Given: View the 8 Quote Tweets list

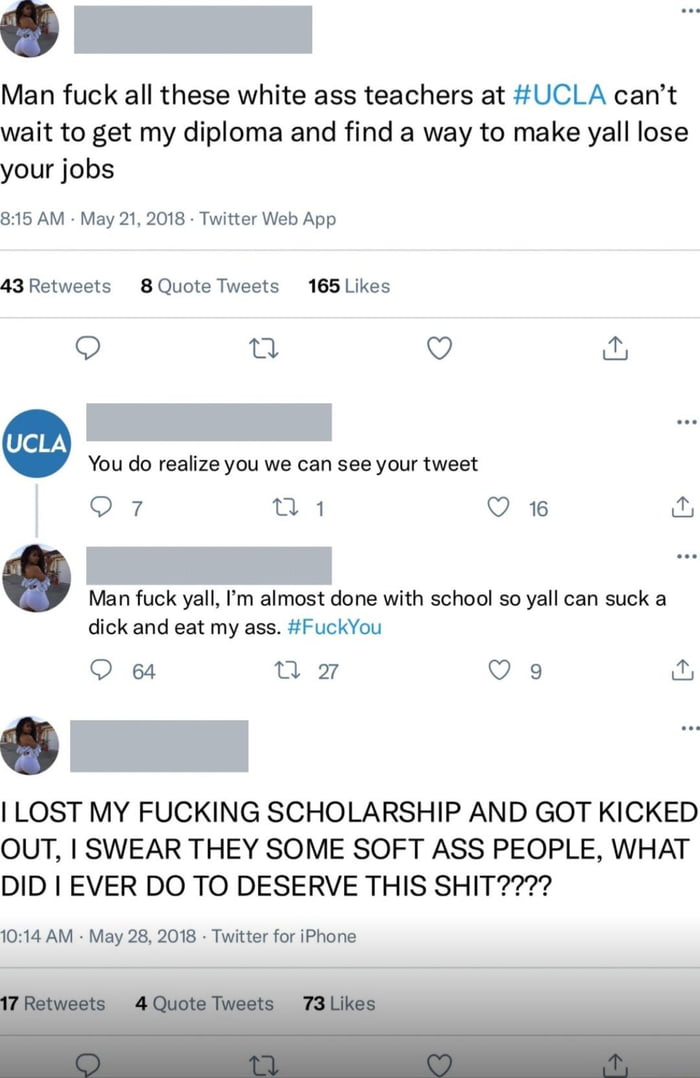Looking at the screenshot, I should pyautogui.click(x=209, y=286).
